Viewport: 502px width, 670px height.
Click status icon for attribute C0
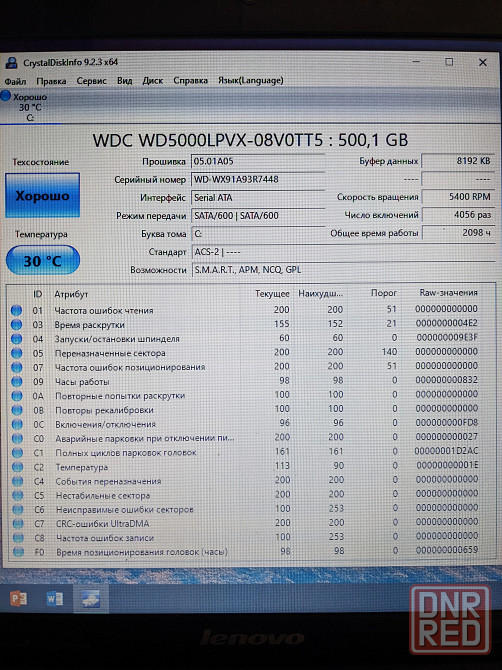[17, 438]
